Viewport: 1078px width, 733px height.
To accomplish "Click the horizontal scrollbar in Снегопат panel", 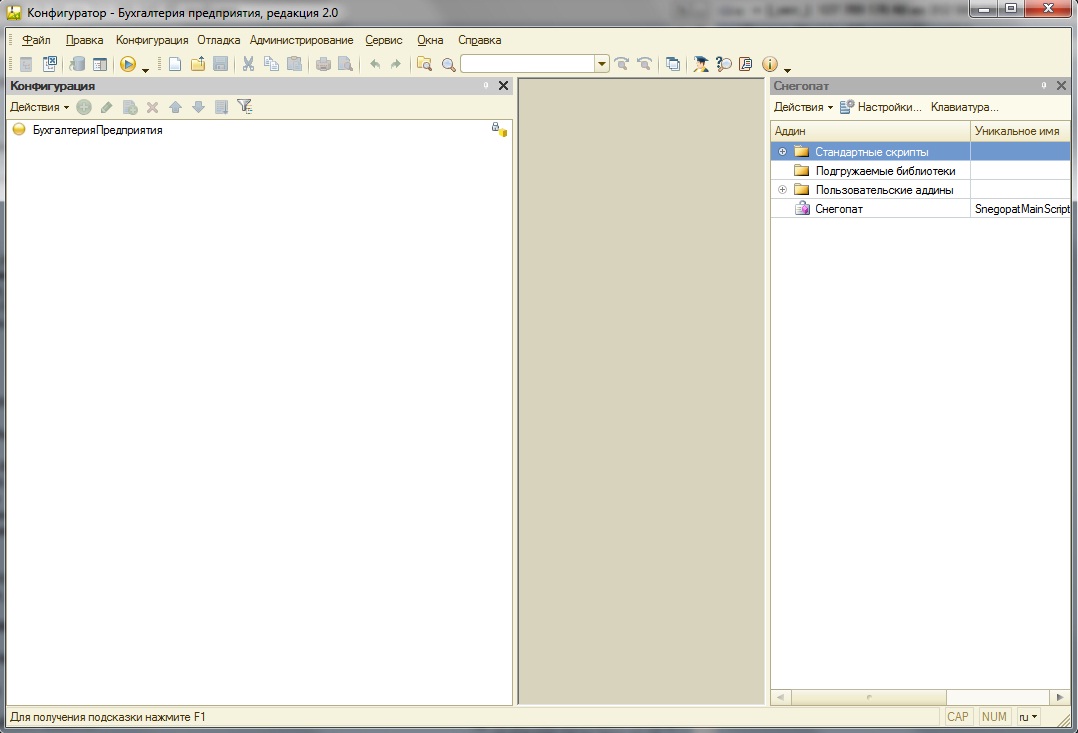I will click(x=868, y=696).
